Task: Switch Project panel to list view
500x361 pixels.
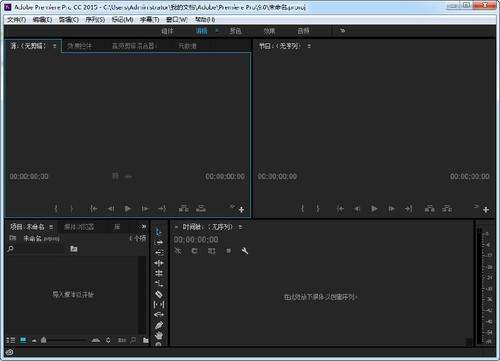Action: click(x=10, y=340)
